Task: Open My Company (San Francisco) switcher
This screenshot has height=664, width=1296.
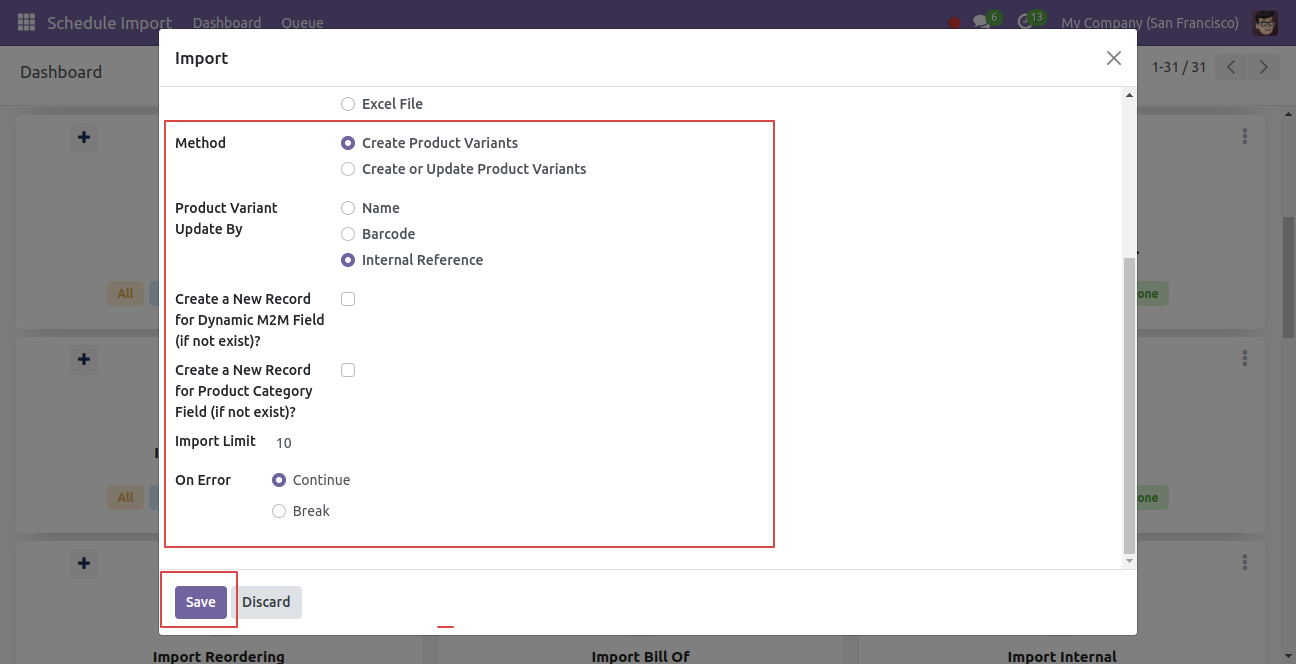Action: point(1150,22)
